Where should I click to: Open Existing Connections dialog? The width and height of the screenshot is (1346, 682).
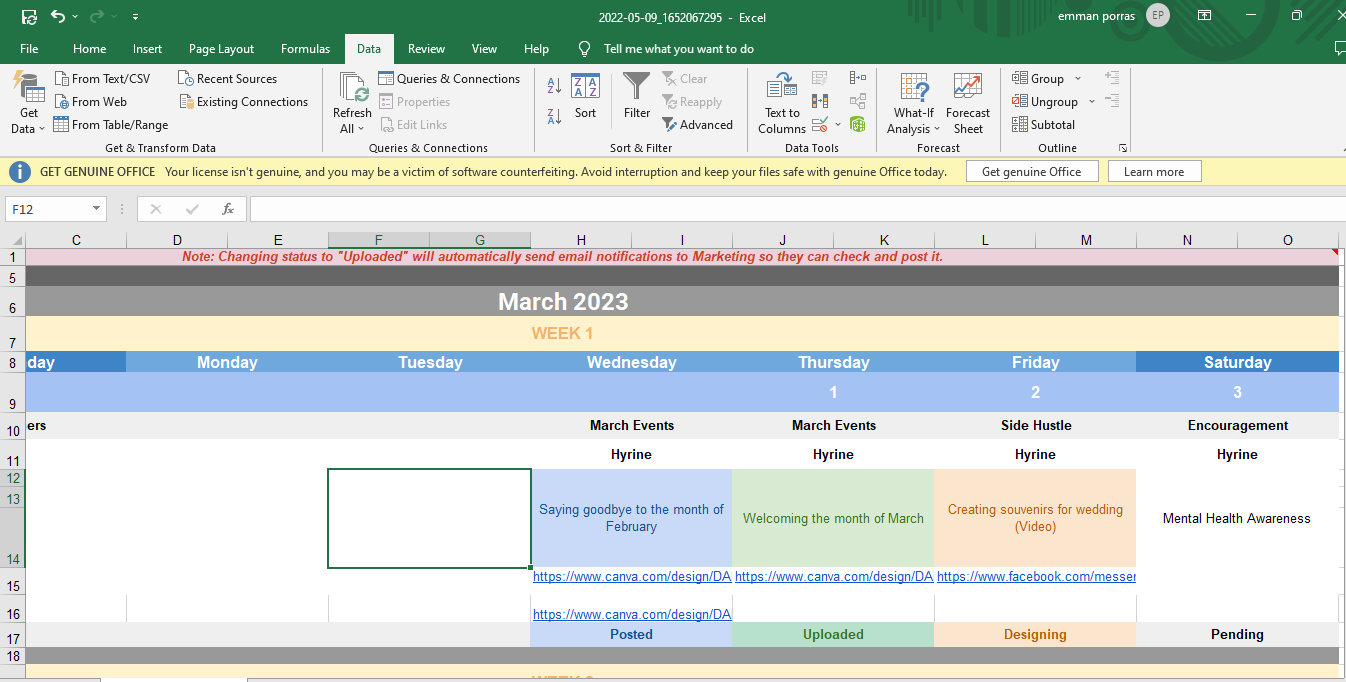(243, 101)
